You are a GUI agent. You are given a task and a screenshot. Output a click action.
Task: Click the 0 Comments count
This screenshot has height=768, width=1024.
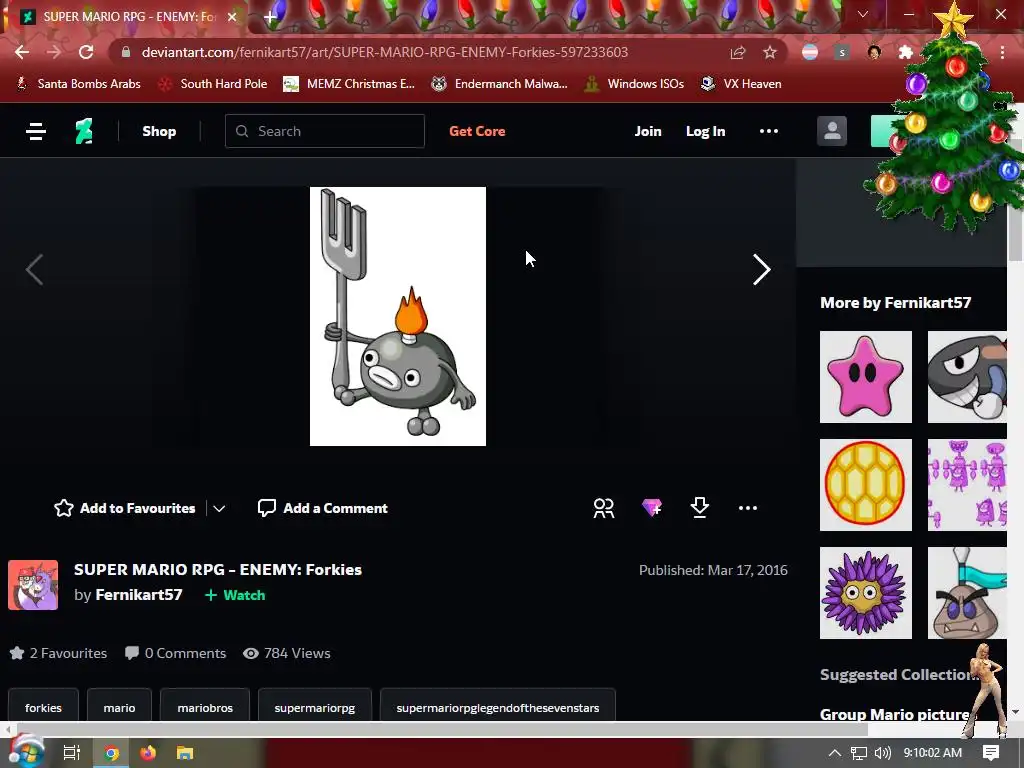coord(176,653)
